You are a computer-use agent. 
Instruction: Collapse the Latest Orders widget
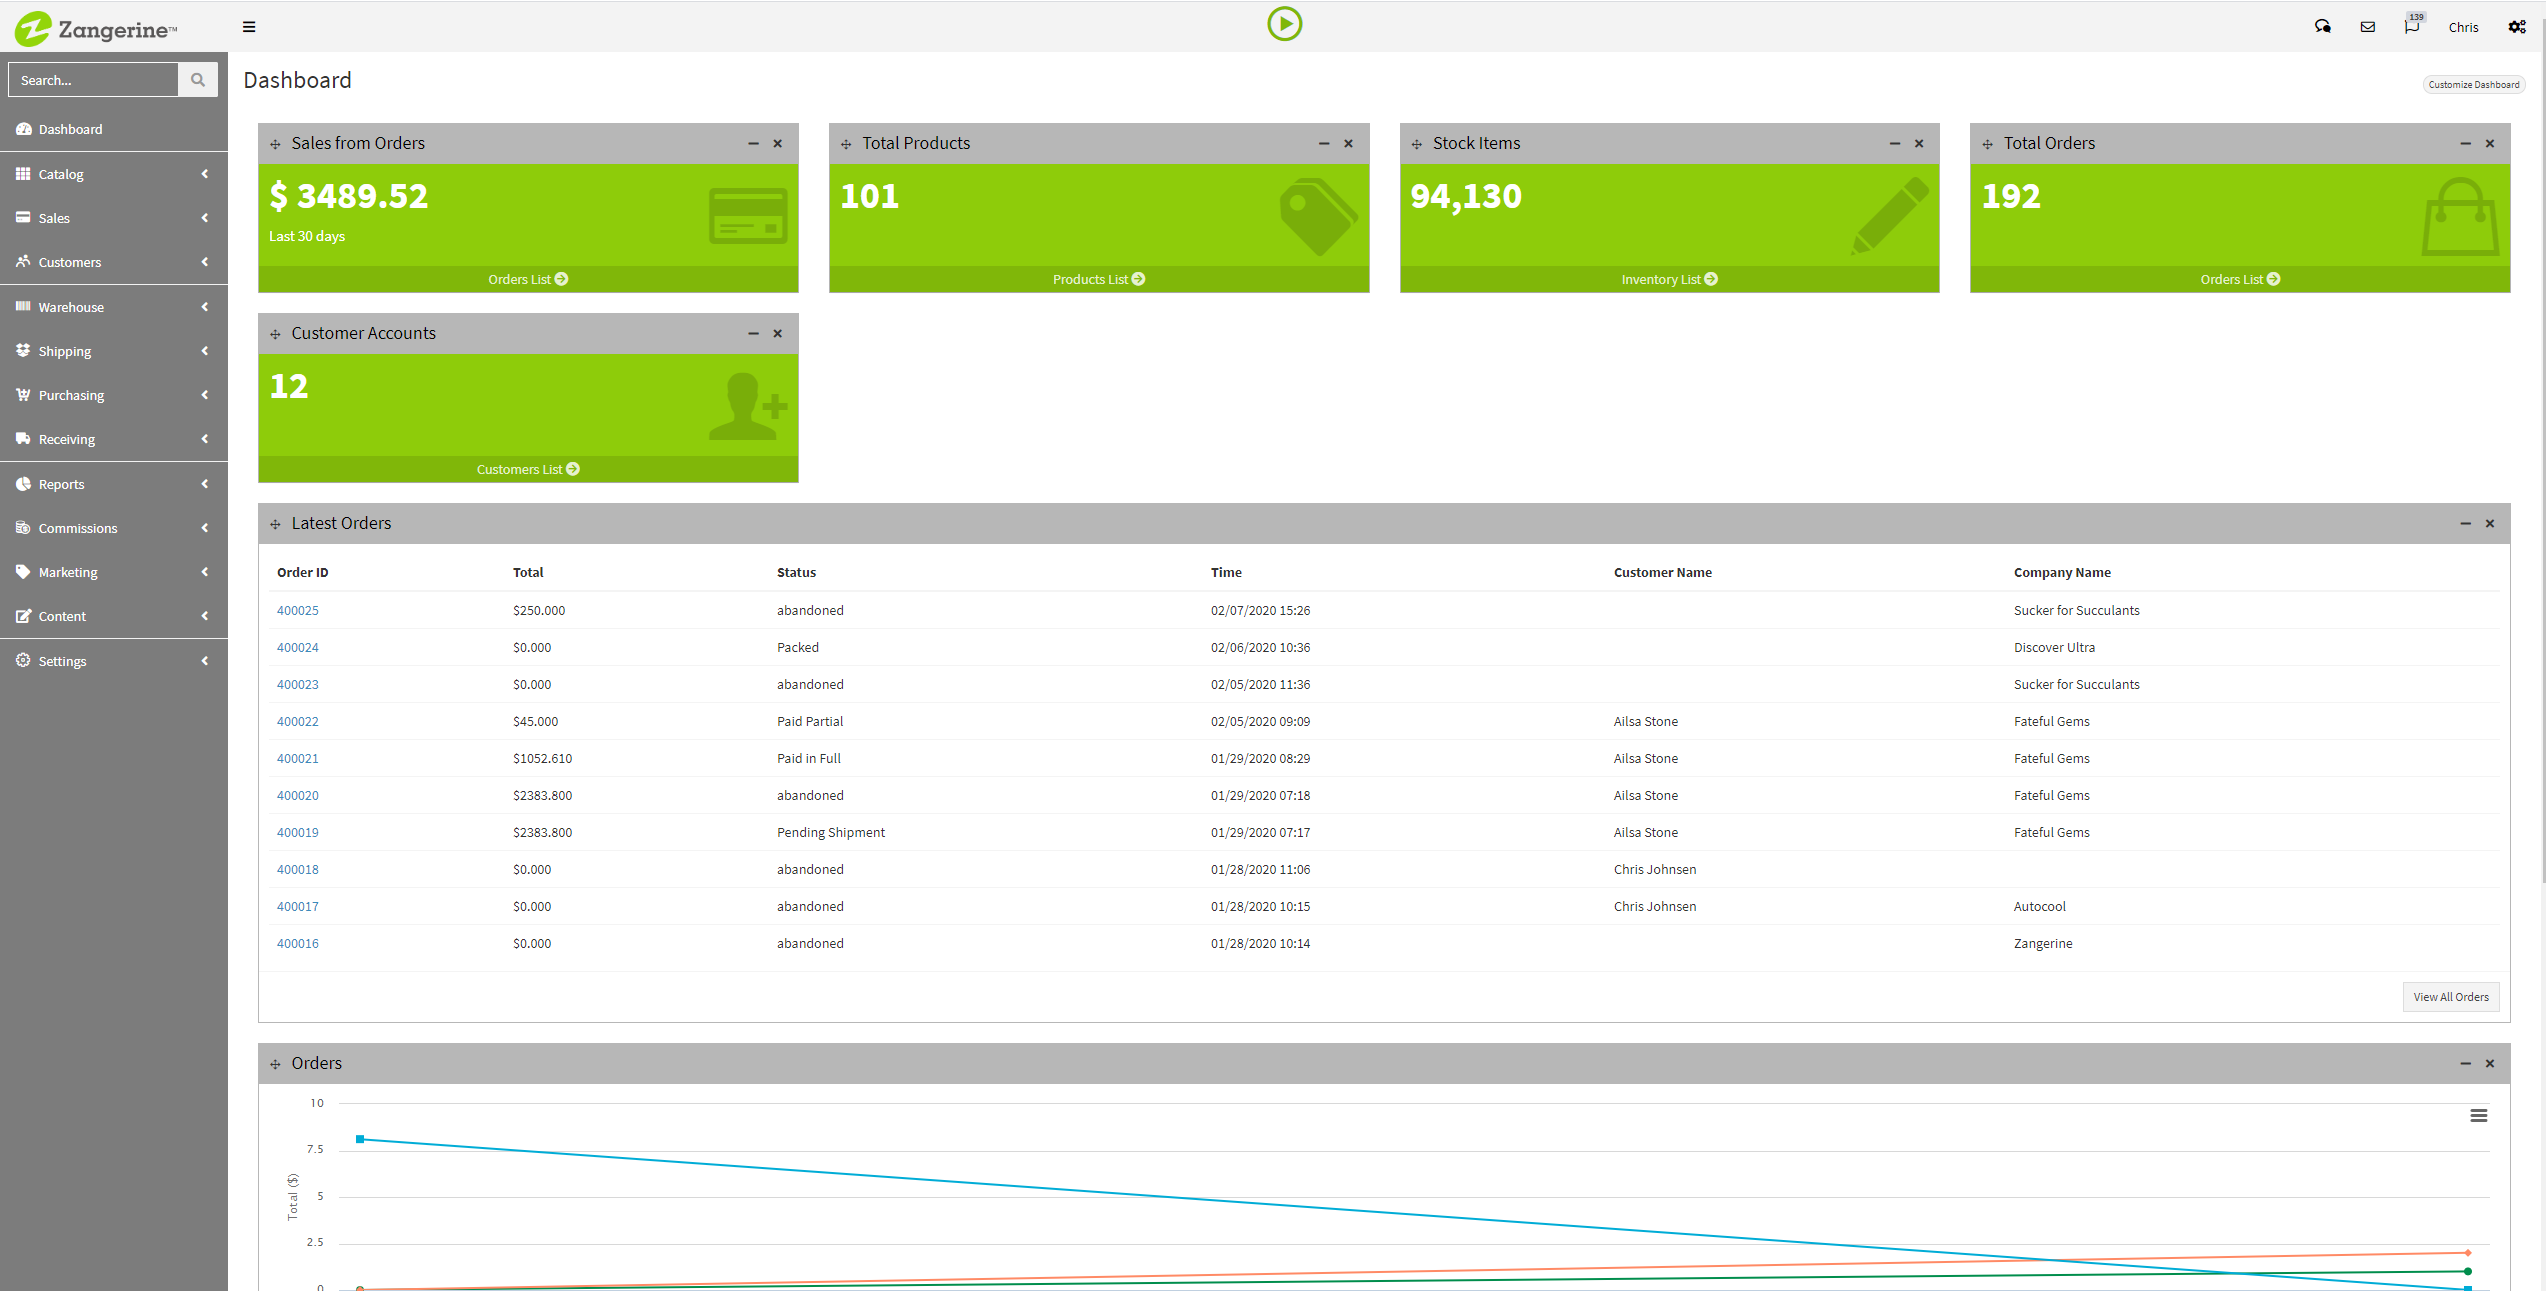(x=2465, y=524)
